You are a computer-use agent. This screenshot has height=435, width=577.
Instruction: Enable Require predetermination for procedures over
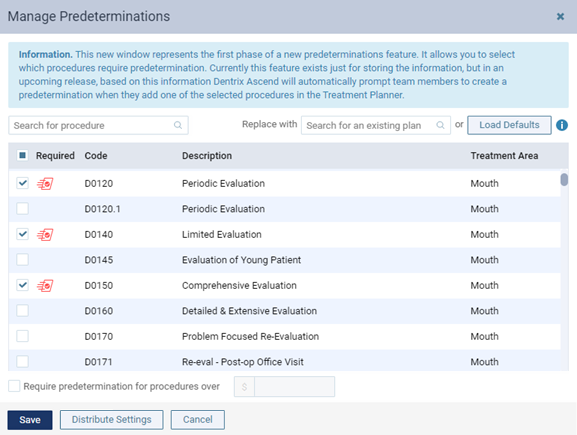pos(14,386)
